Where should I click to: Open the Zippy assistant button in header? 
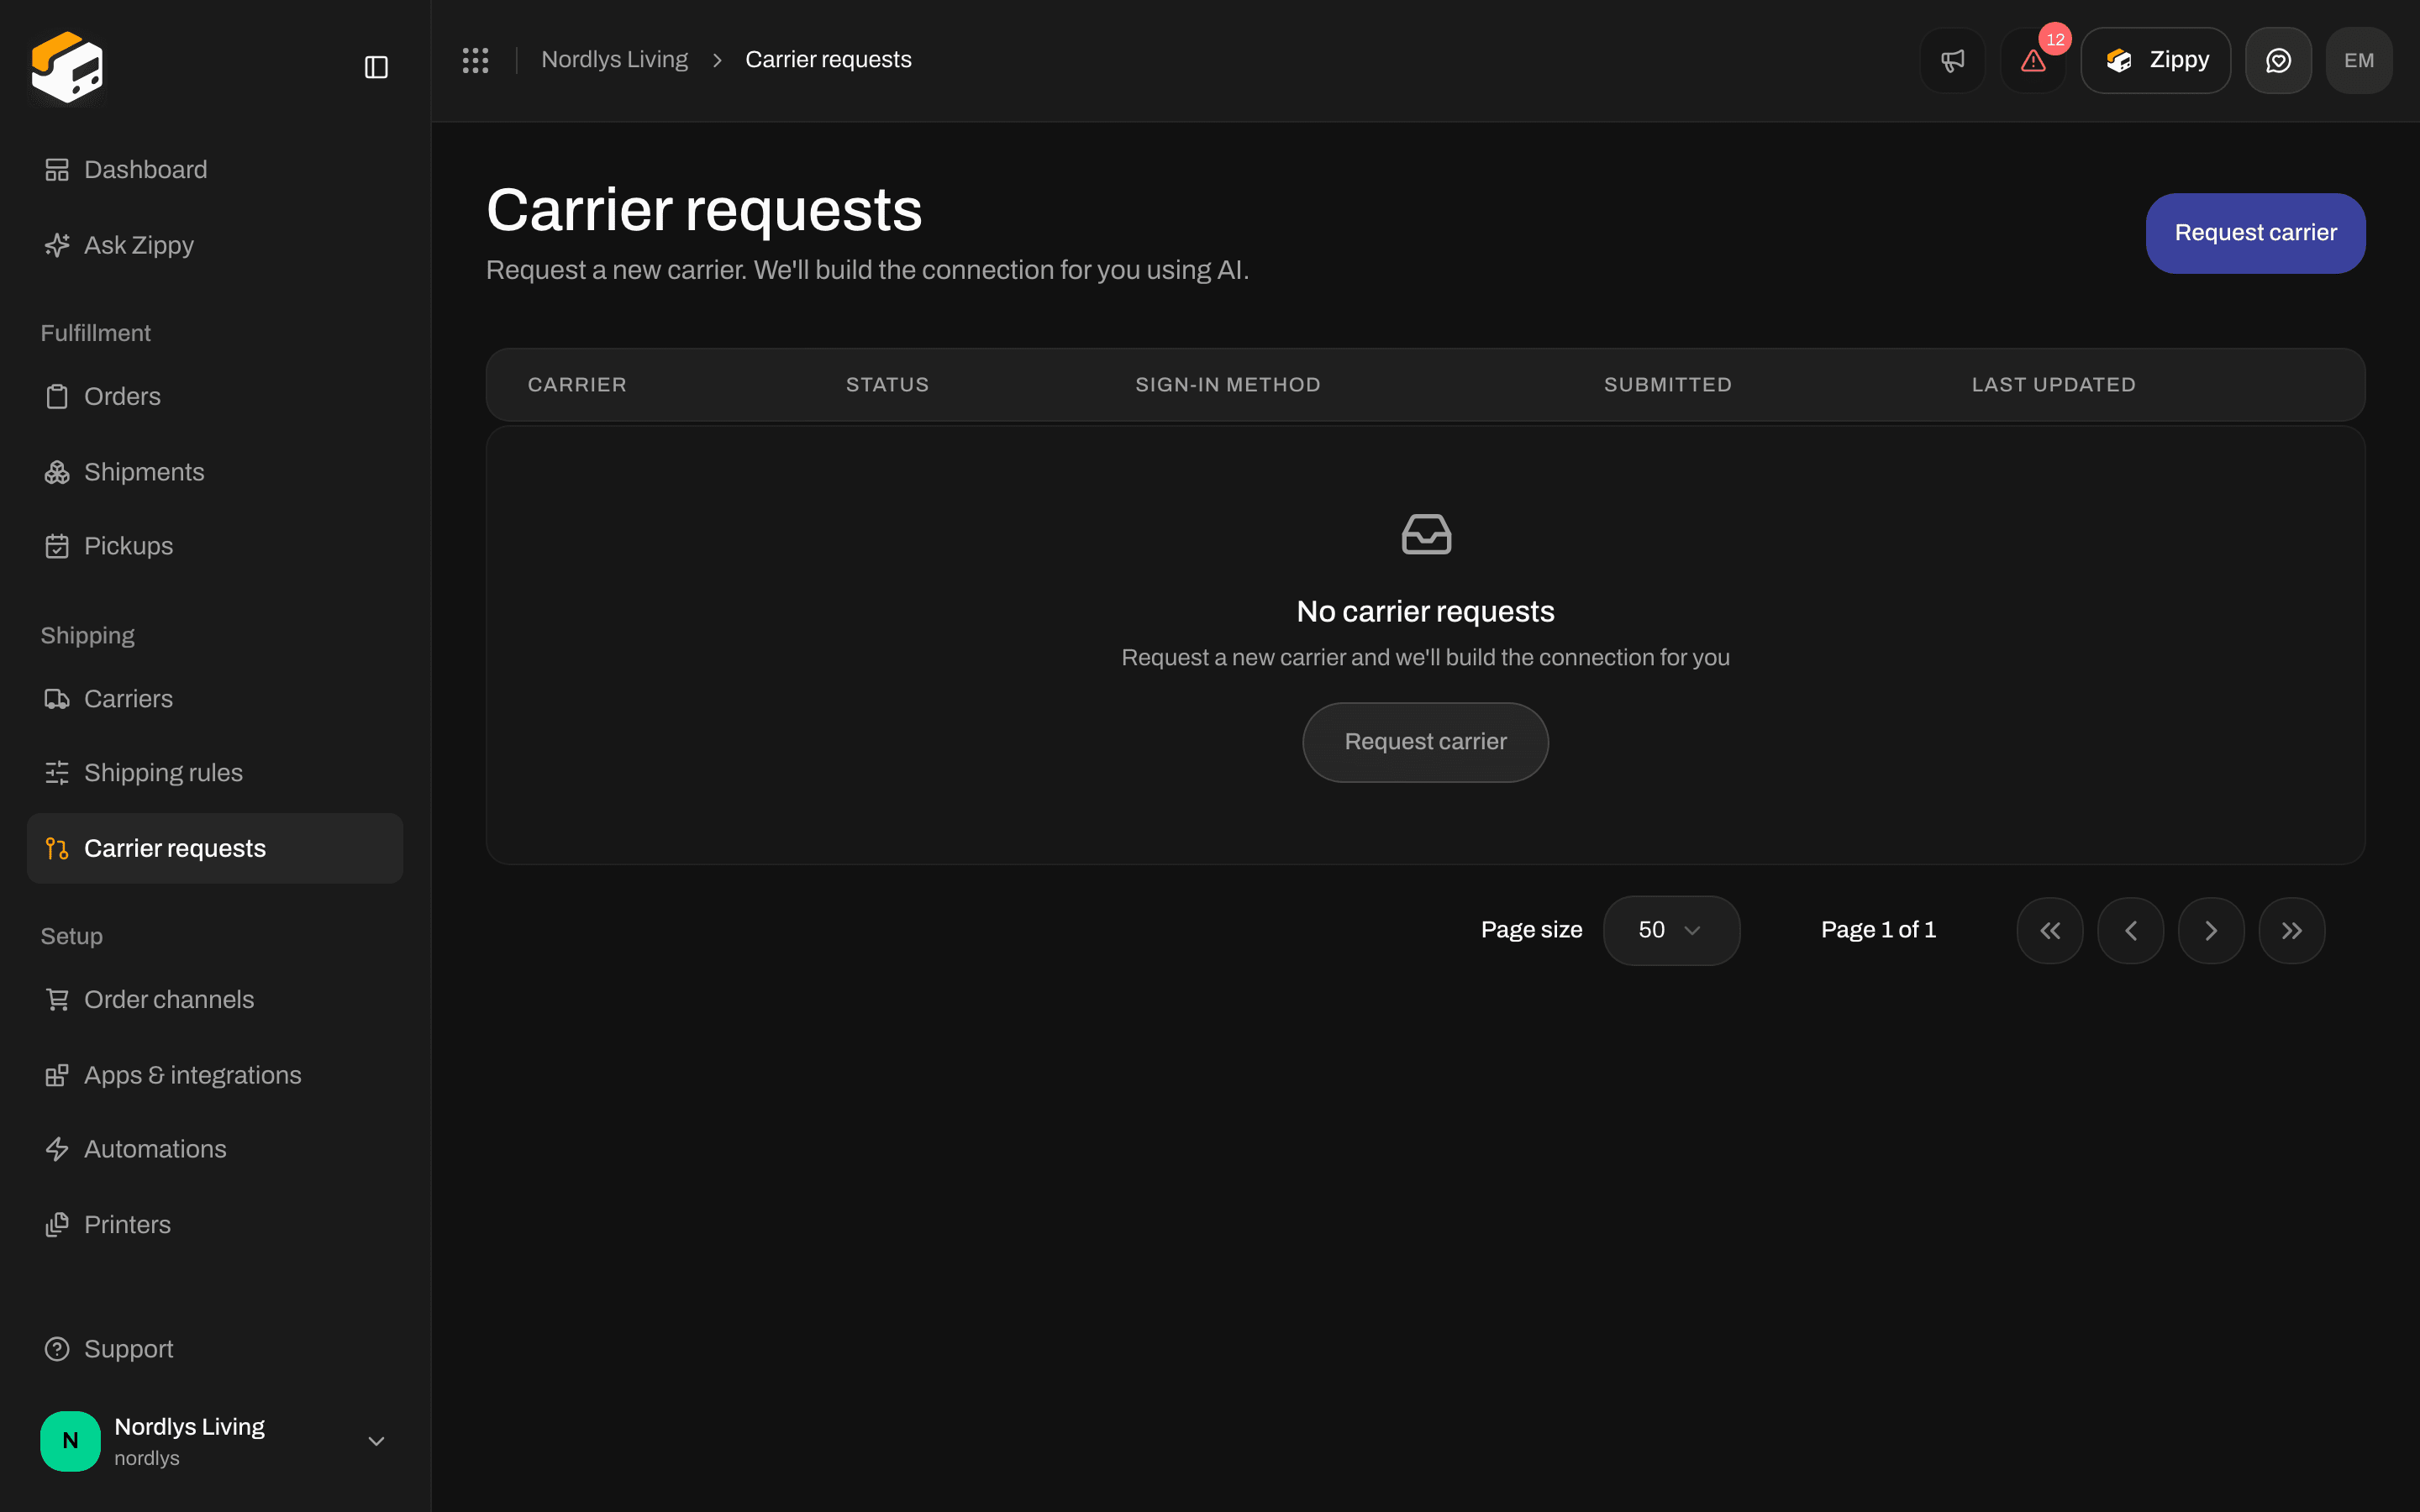point(2156,60)
